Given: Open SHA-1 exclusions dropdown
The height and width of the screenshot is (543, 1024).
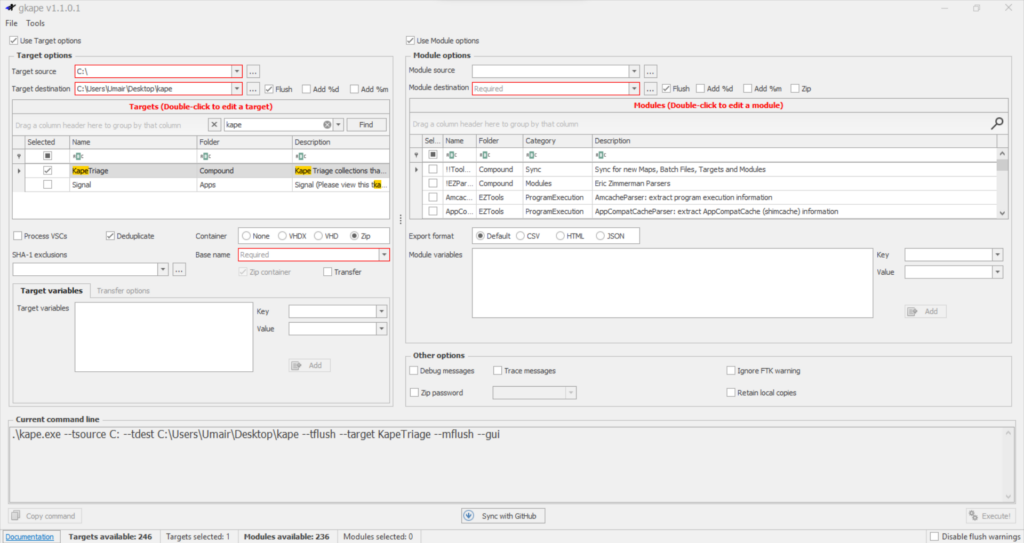Looking at the screenshot, I should pos(163,269).
